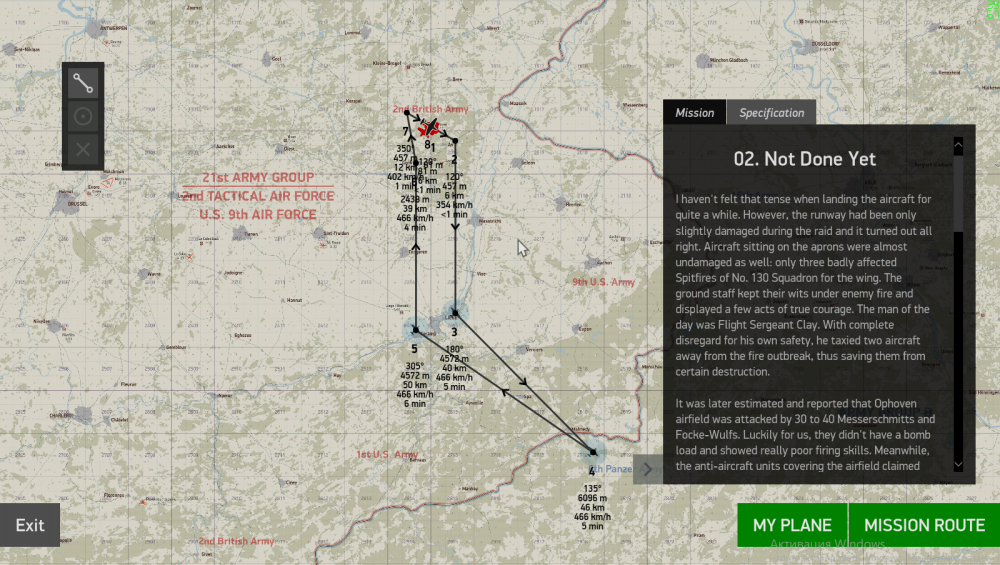Click the Exit button
Screen dimensions: 1000x565
click(x=30, y=525)
